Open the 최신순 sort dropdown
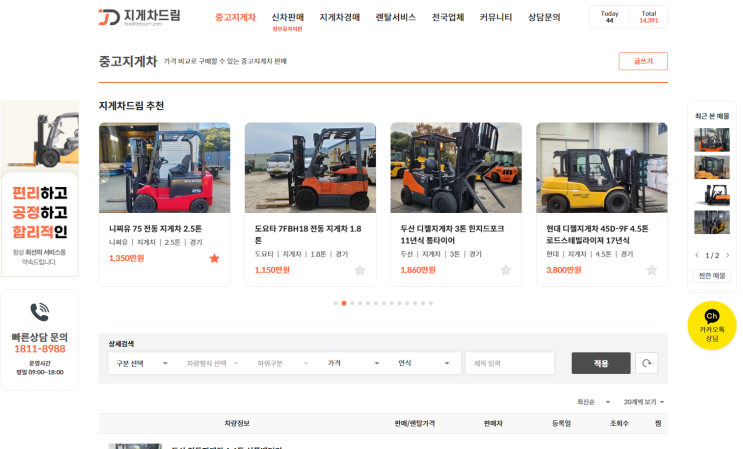743x449 pixels. coord(593,402)
